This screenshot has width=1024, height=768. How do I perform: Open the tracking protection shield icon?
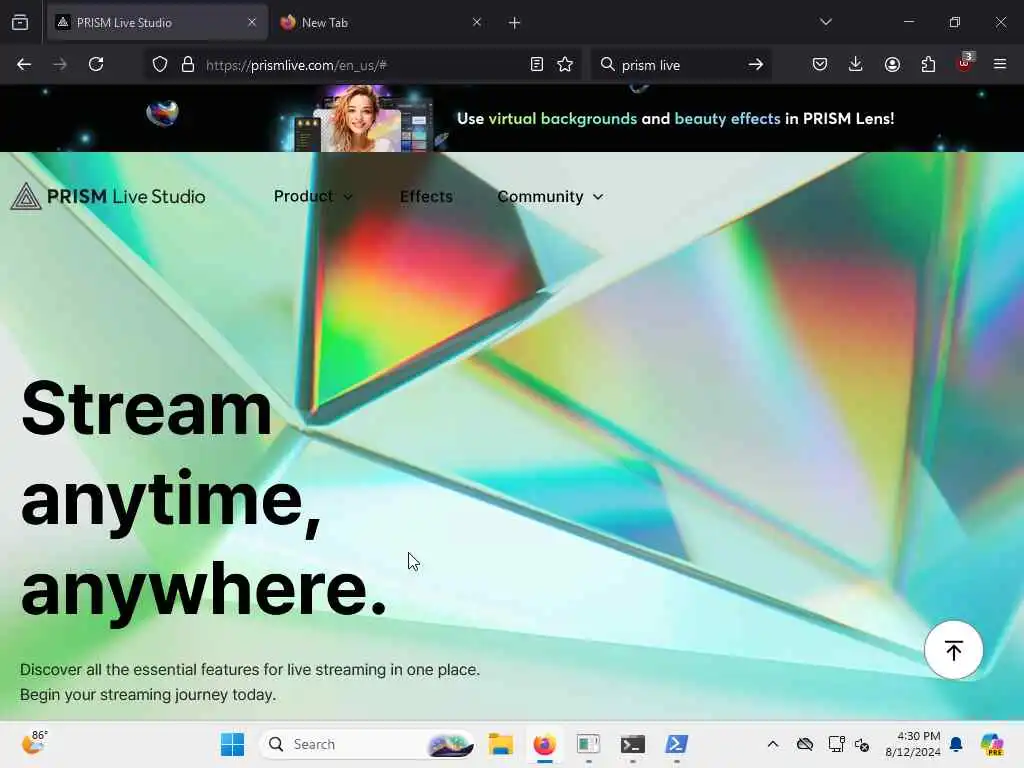point(160,64)
